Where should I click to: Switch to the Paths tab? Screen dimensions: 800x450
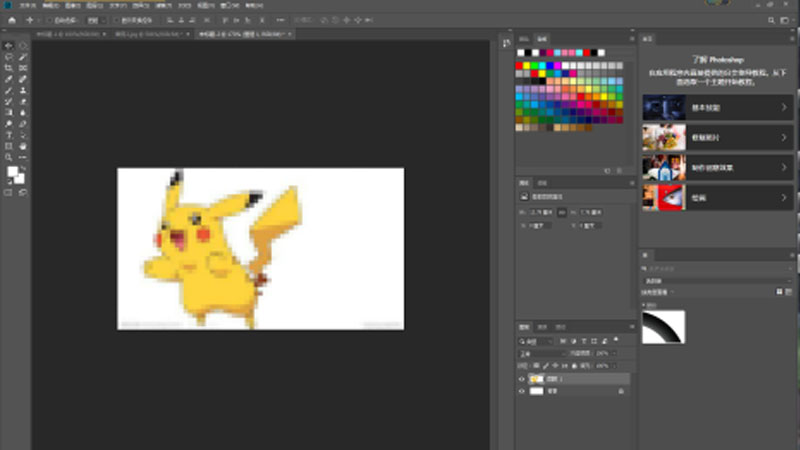pos(560,327)
